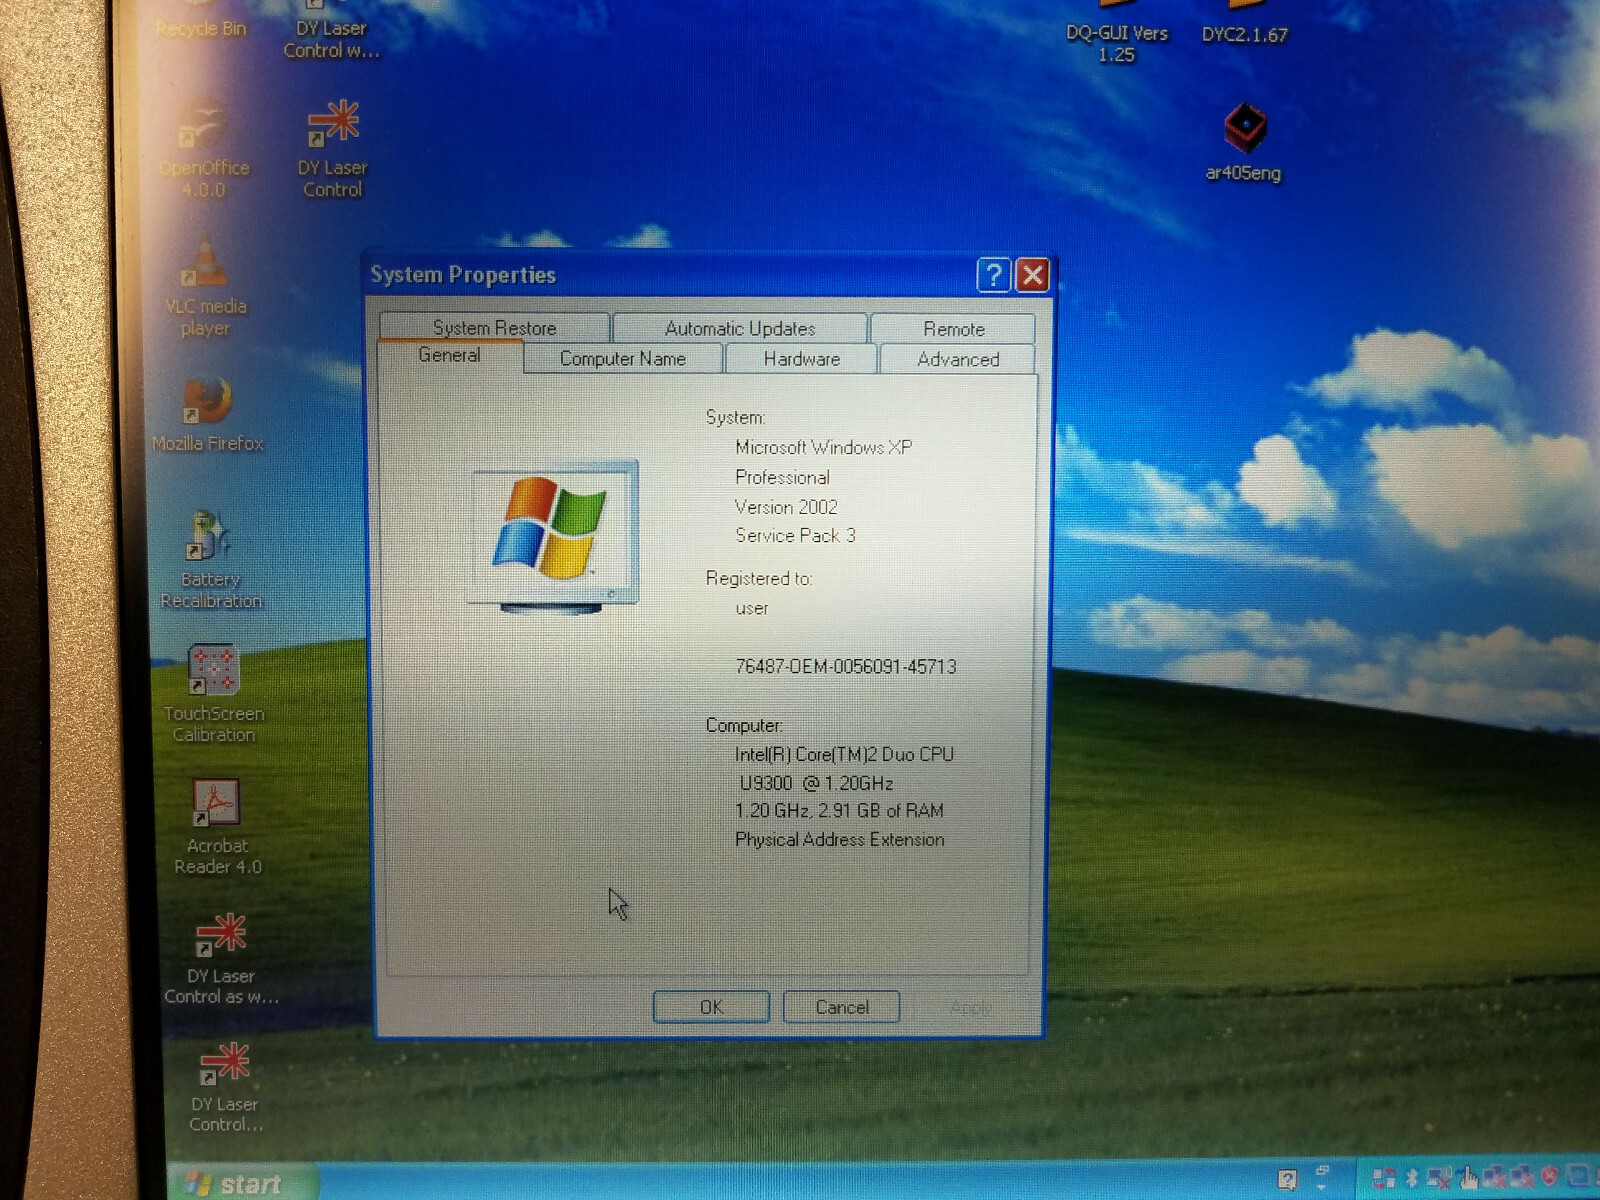This screenshot has width=1600, height=1200.
Task: Click the Cancel button
Action: pos(842,1007)
